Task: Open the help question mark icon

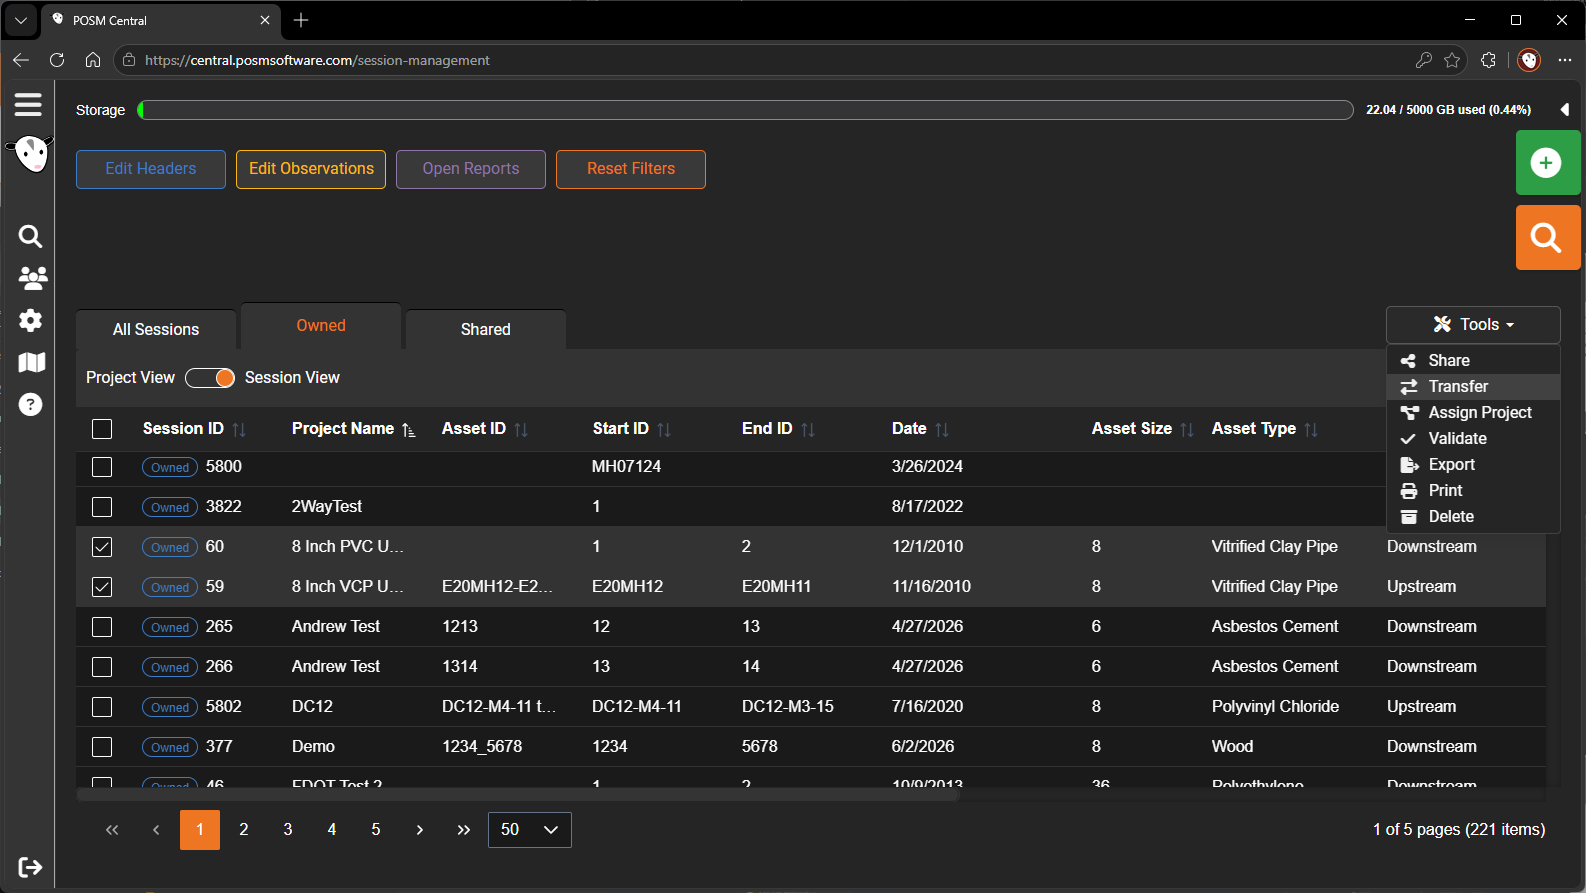Action: (x=31, y=404)
